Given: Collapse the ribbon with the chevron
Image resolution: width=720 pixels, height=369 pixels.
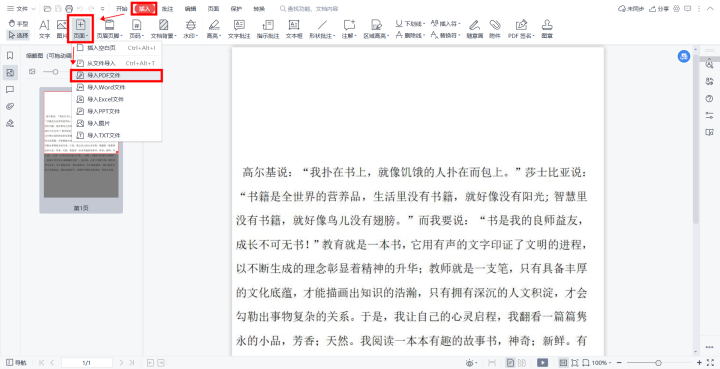Looking at the screenshot, I should point(711,9).
